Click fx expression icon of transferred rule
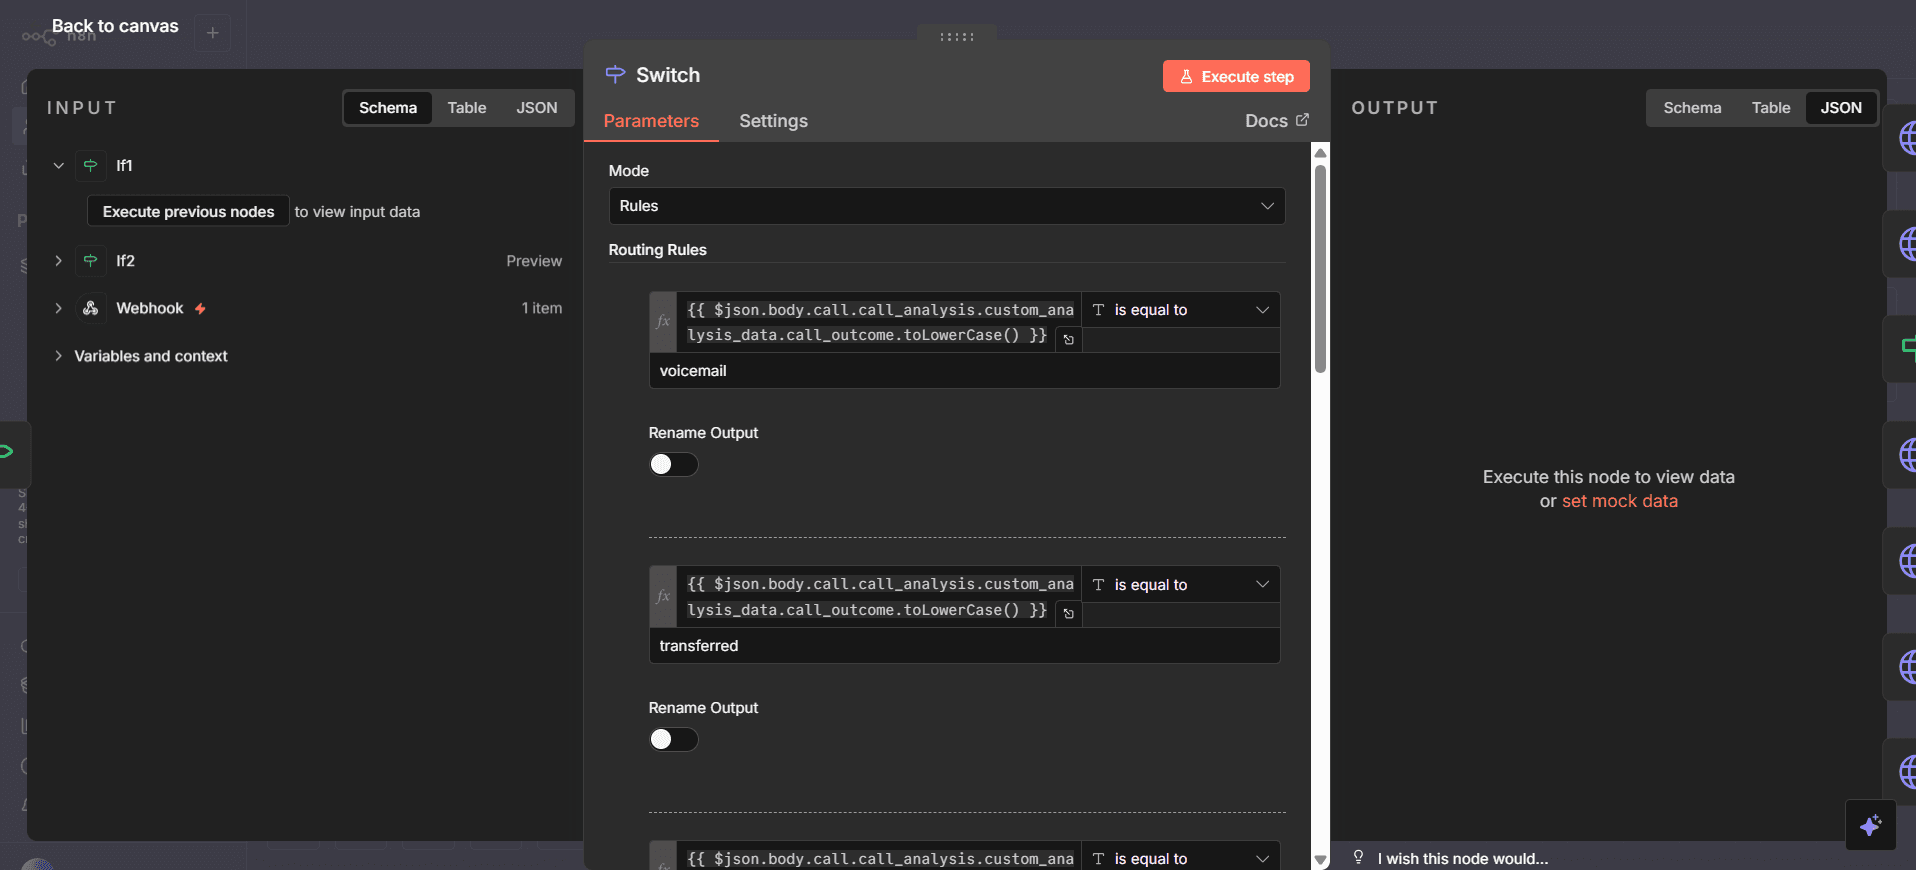Screen dimensions: 1916x870 [663, 597]
